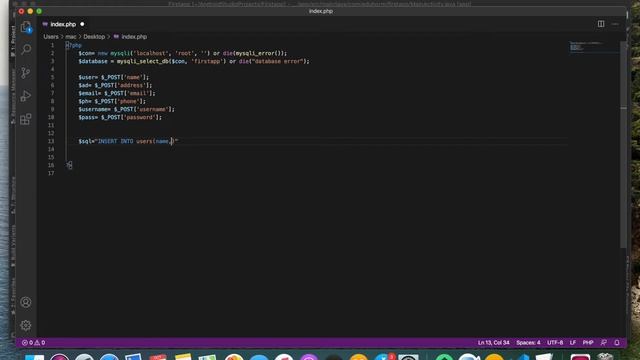640x360 pixels.
Task: Click the $ad= $_POST['address'] line
Action: pyautogui.click(x=115, y=85)
